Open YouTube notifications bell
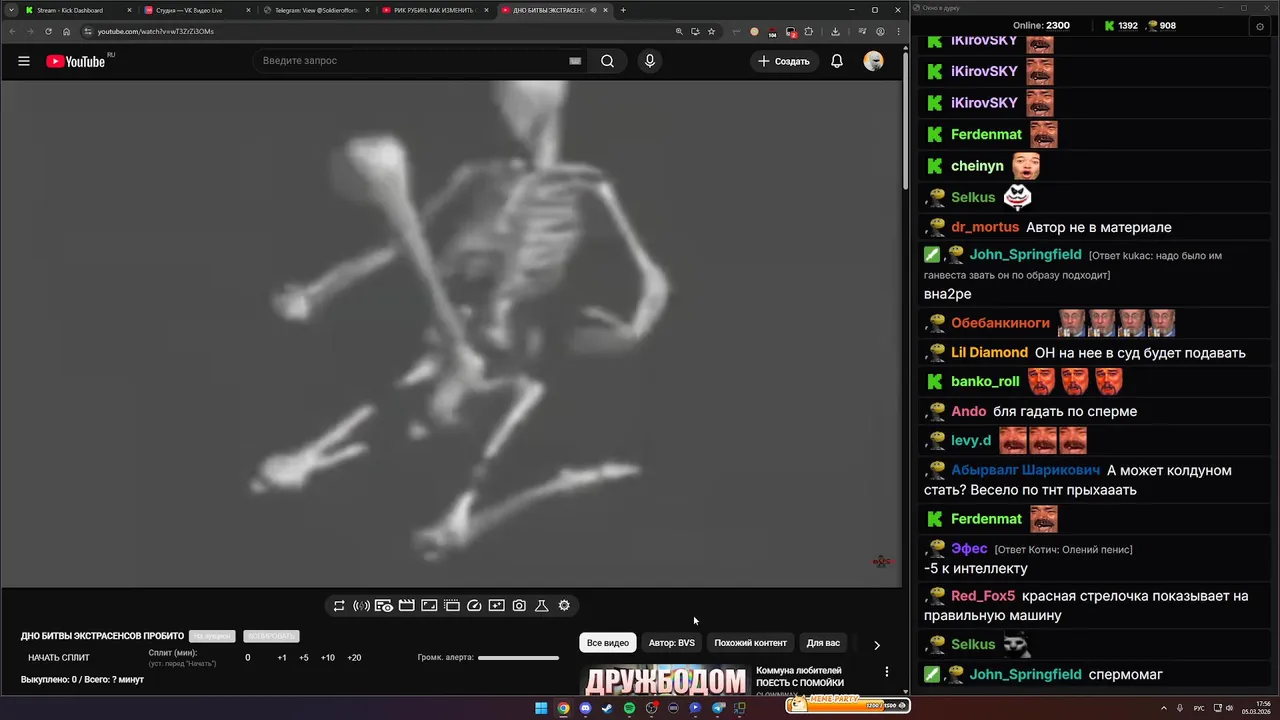1280x720 pixels. (837, 61)
